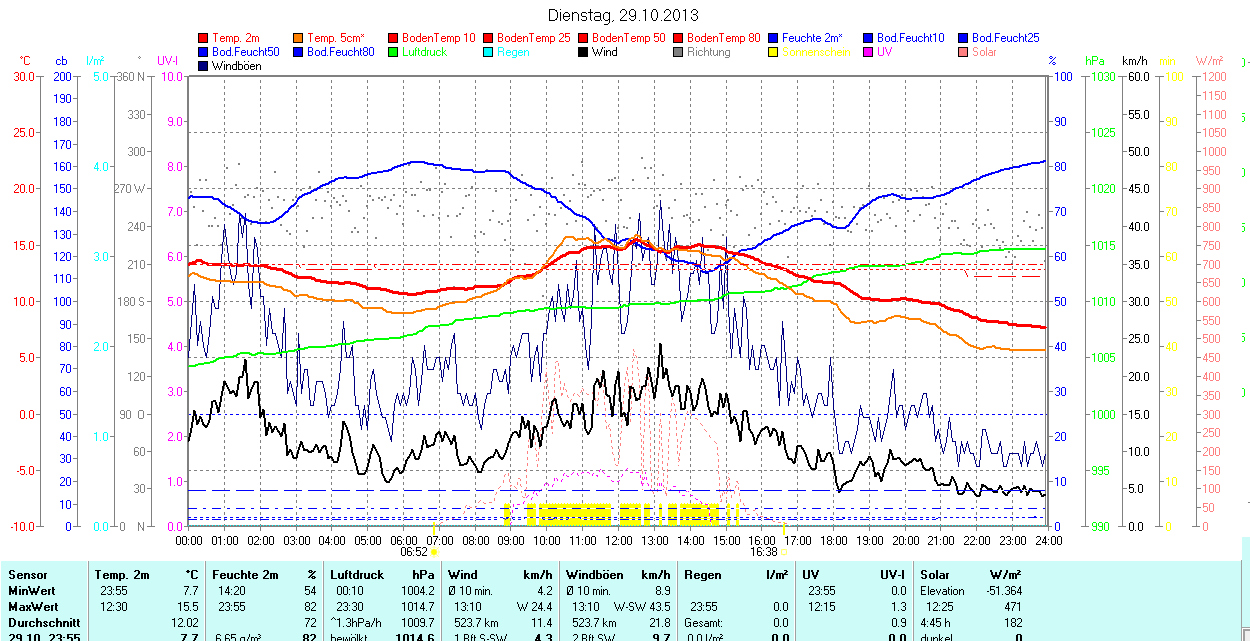The height and width of the screenshot is (641, 1250).
Task: Click the °C axis unit label
Action: pos(25,61)
